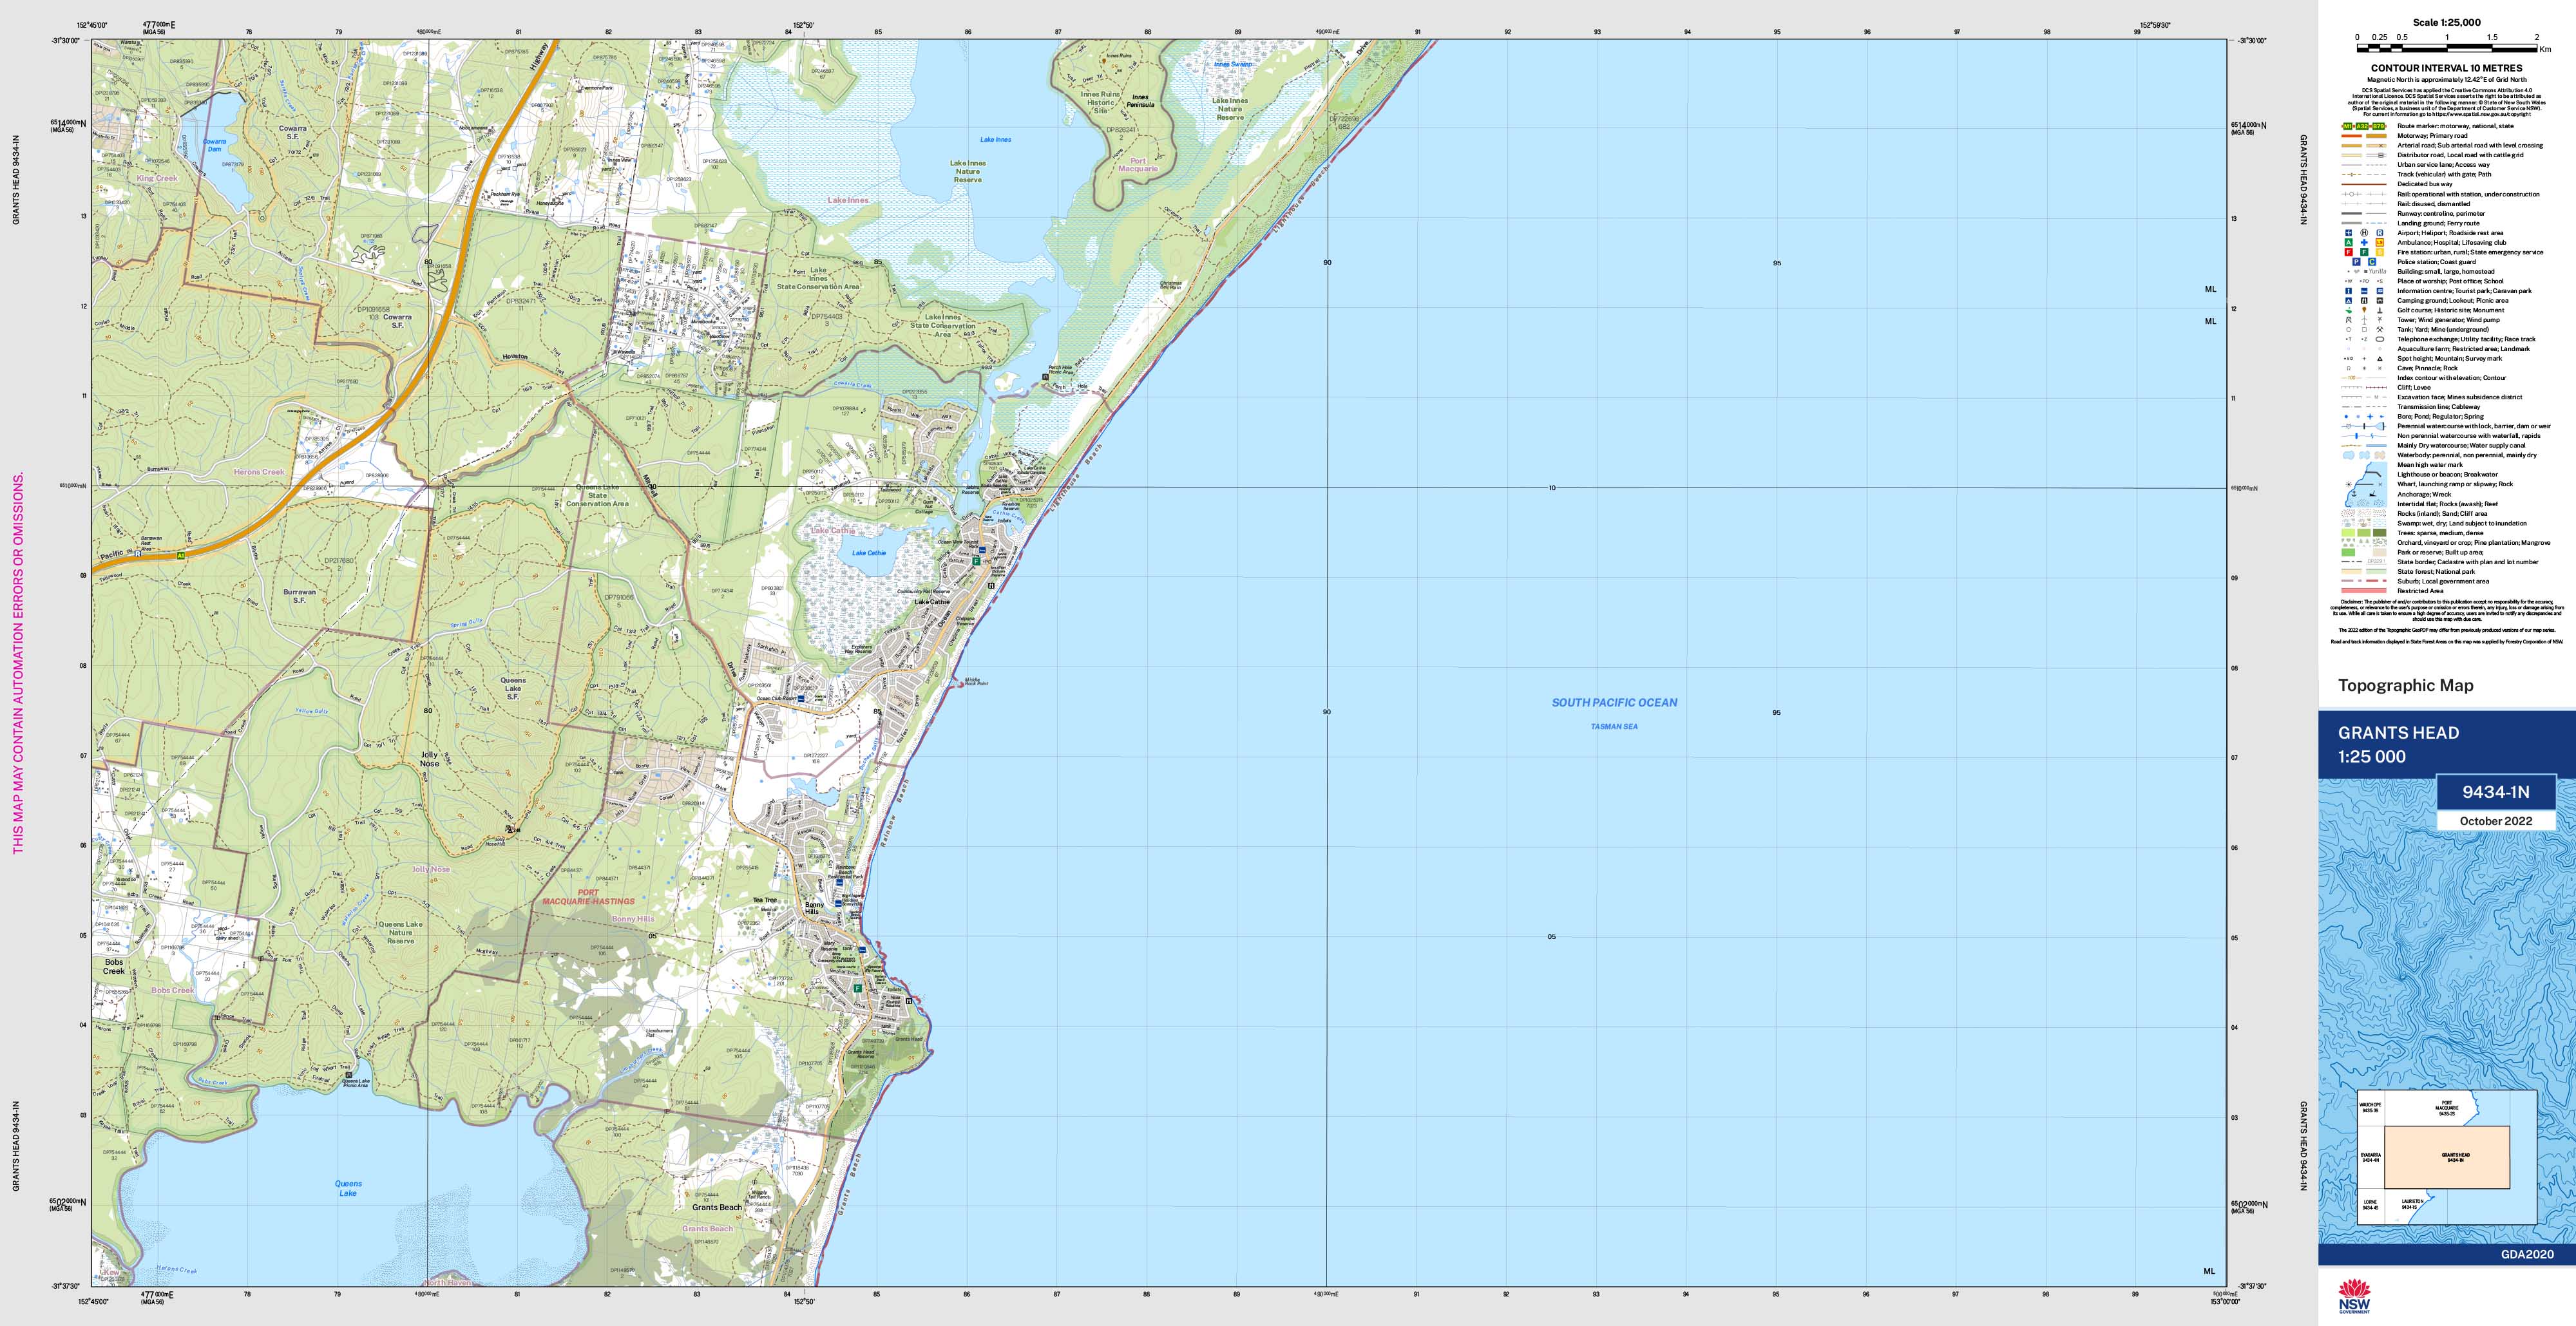Click the dense Trees color swatch
2576x1326 pixels.
(x=2380, y=533)
